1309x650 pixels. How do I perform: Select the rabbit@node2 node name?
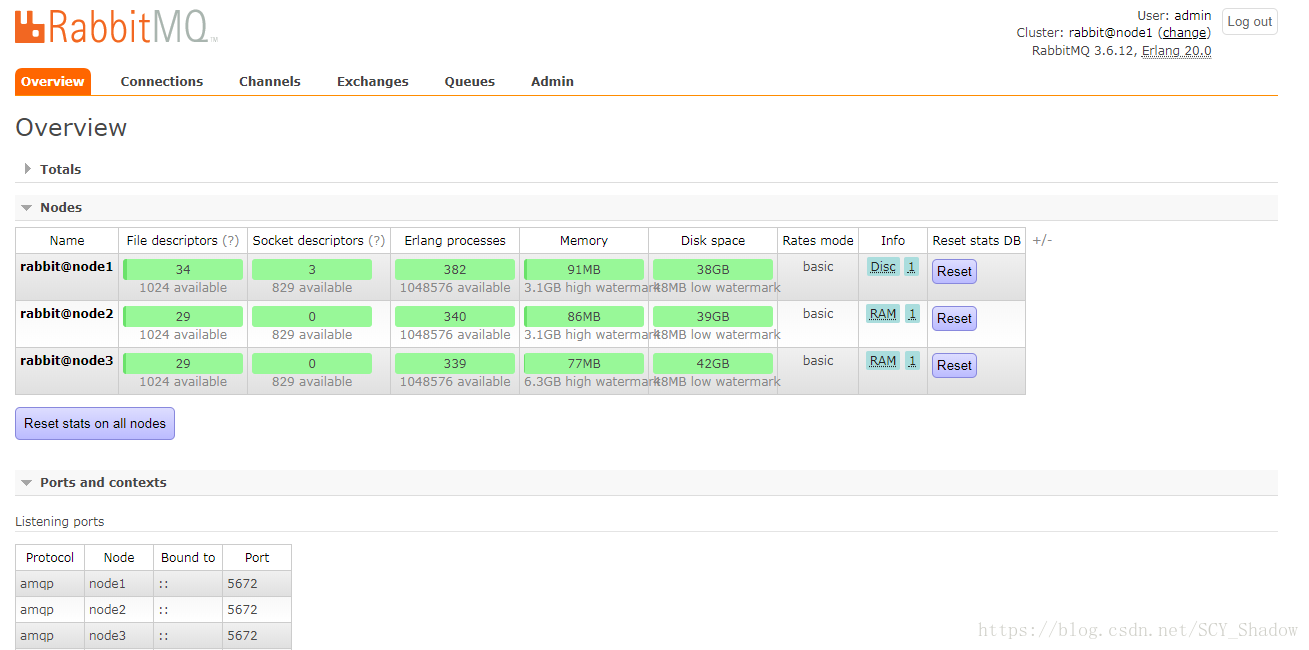(66, 314)
